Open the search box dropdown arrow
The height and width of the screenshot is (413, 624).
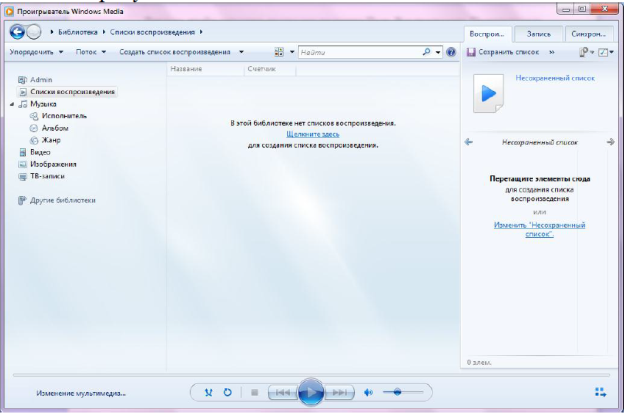click(x=438, y=52)
